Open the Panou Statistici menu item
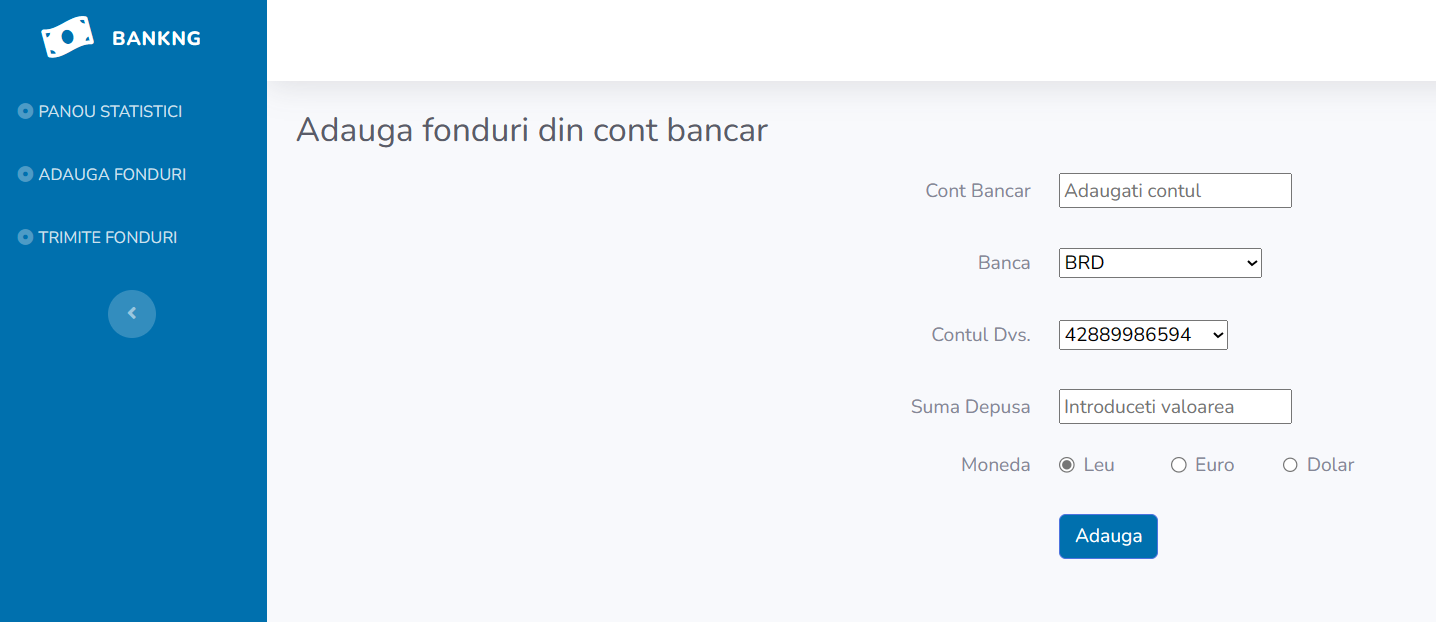 110,112
